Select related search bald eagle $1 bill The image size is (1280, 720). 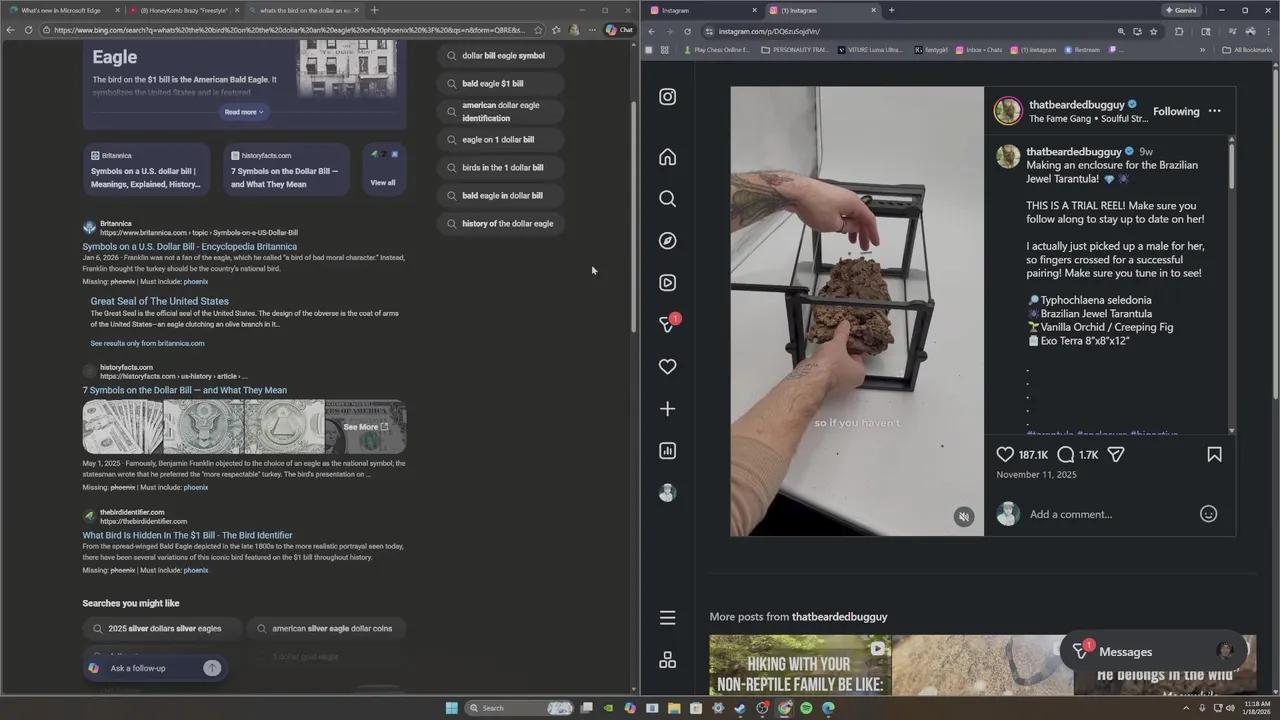[x=500, y=84]
